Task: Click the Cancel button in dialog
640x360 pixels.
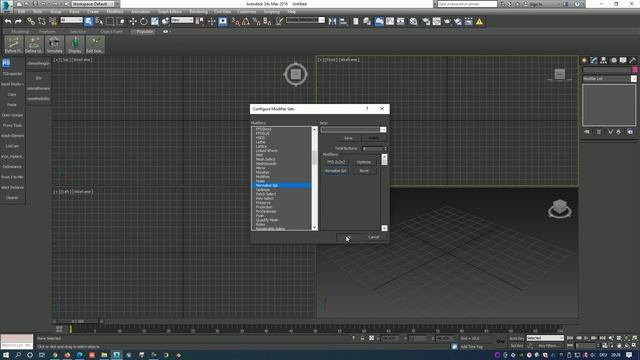Action: (373, 237)
